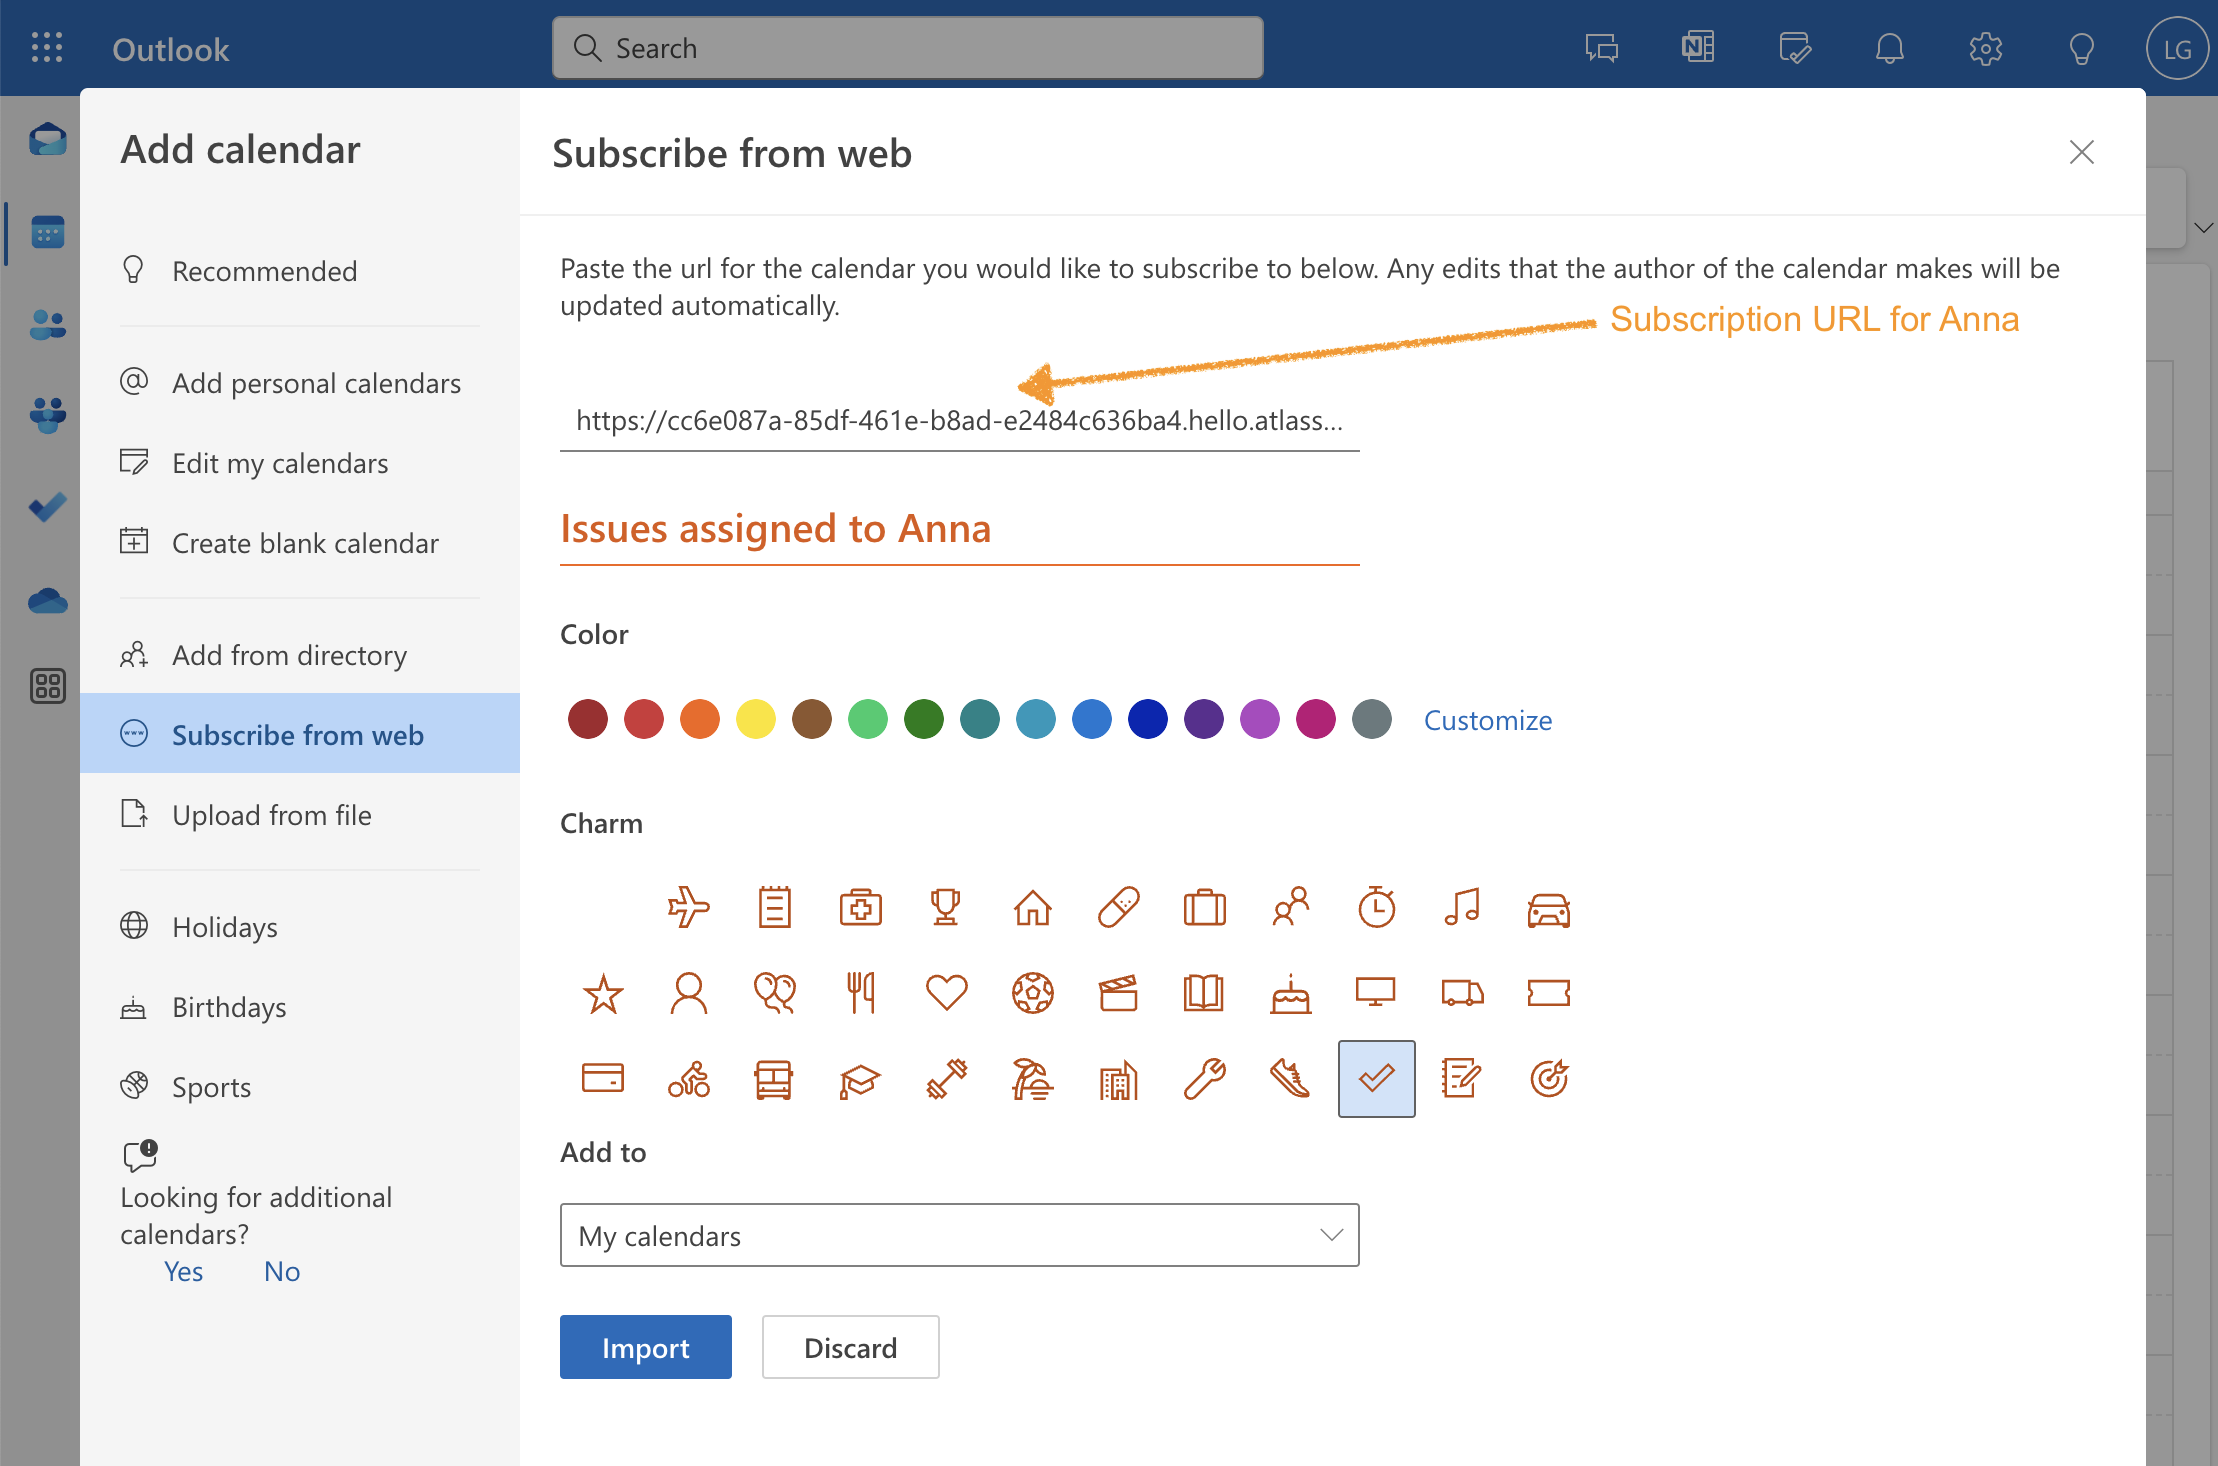This screenshot has width=2218, height=1466.
Task: Choose the birthday cake charm
Action: tap(1291, 993)
